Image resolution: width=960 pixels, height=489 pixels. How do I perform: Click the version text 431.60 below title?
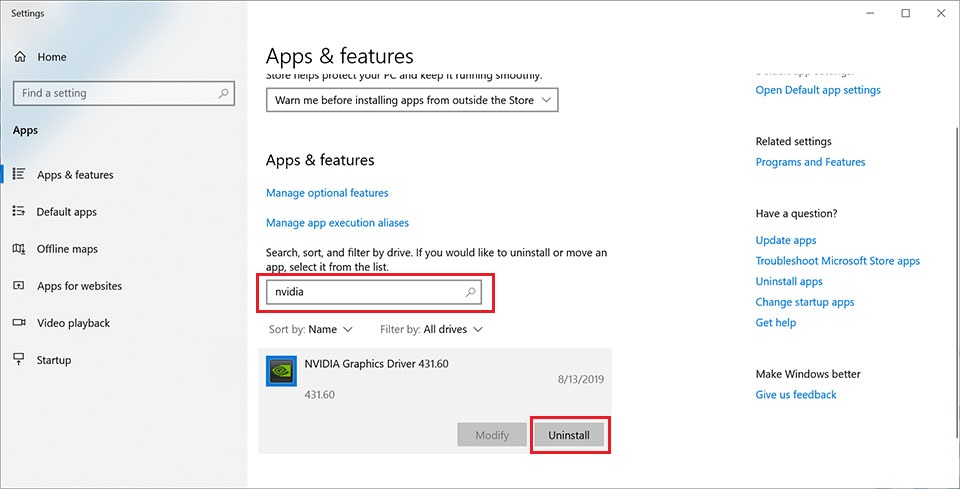tap(320, 395)
